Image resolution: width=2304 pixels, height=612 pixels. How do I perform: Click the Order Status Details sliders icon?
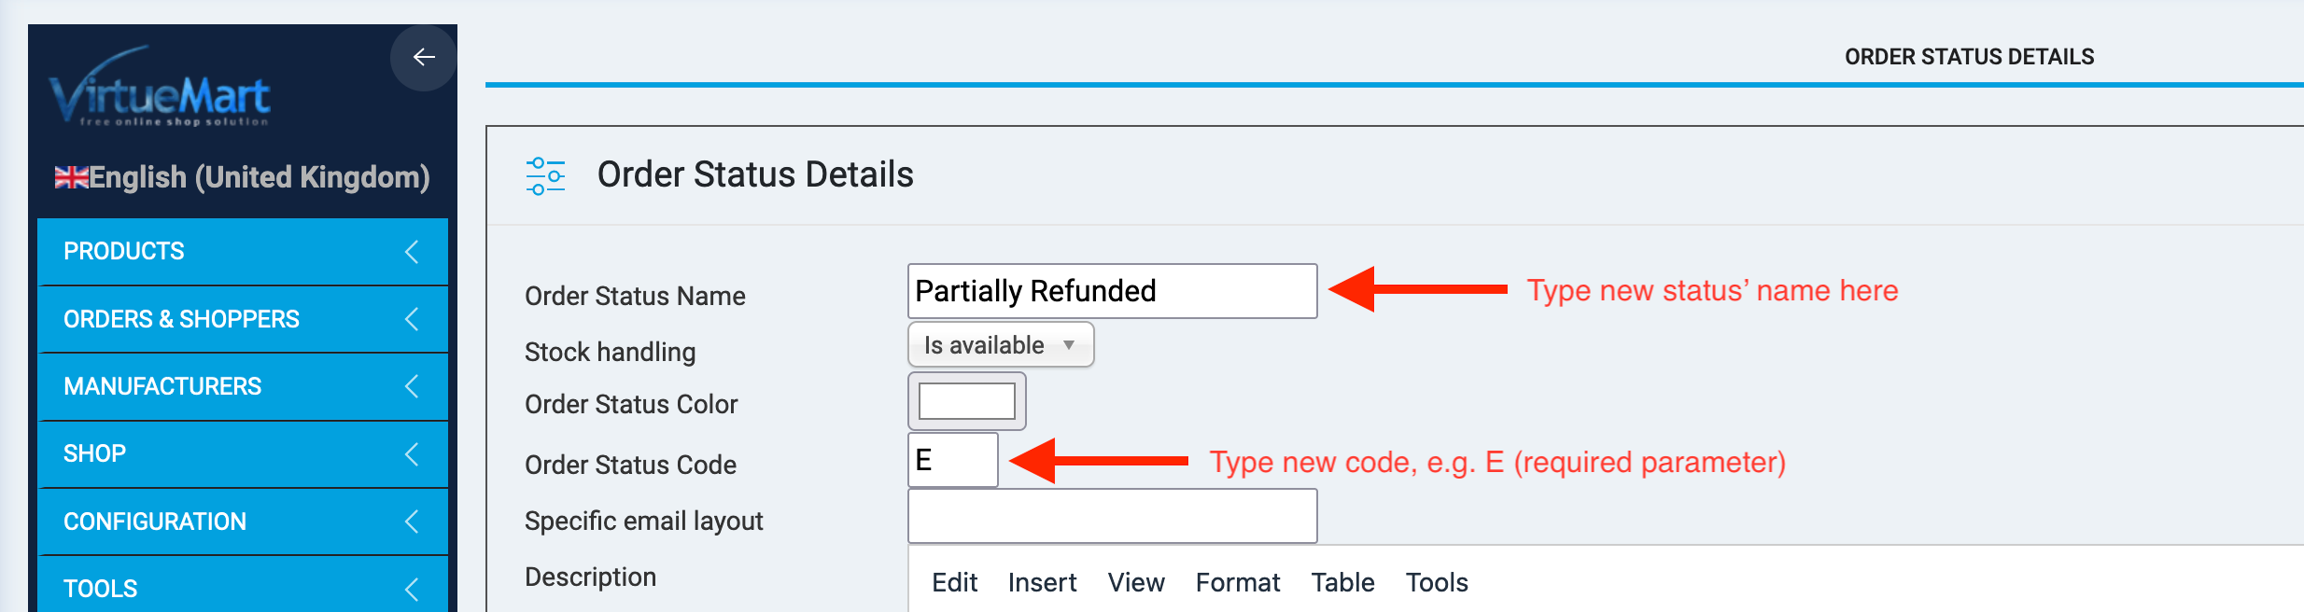(545, 176)
